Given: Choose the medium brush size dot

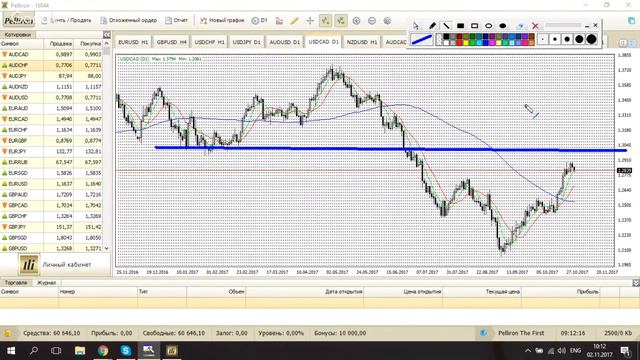Looking at the screenshot, I should coord(567,39).
